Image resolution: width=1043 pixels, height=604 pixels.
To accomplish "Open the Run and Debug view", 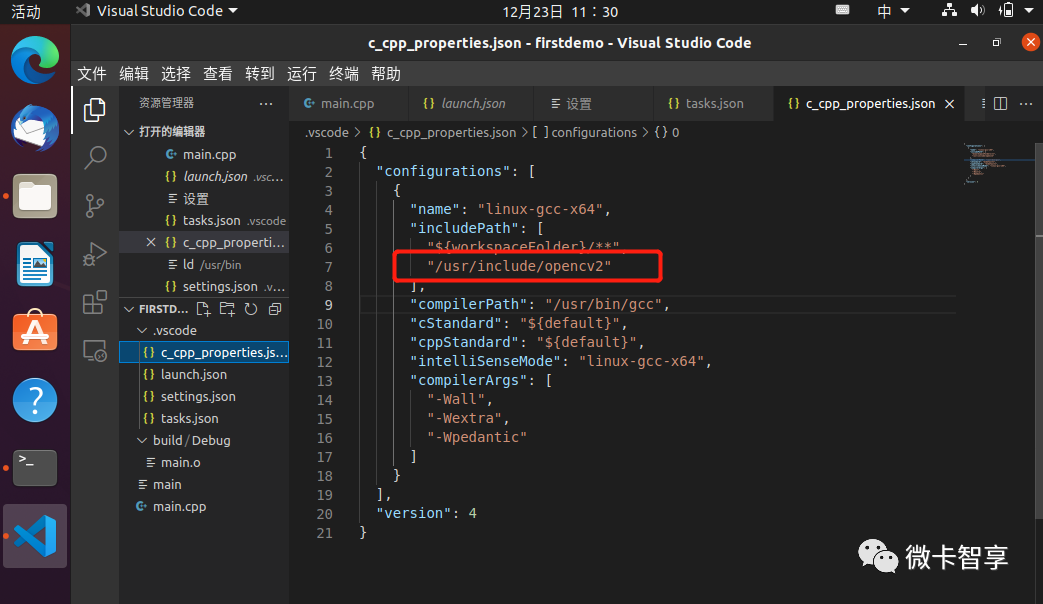I will click(x=94, y=253).
